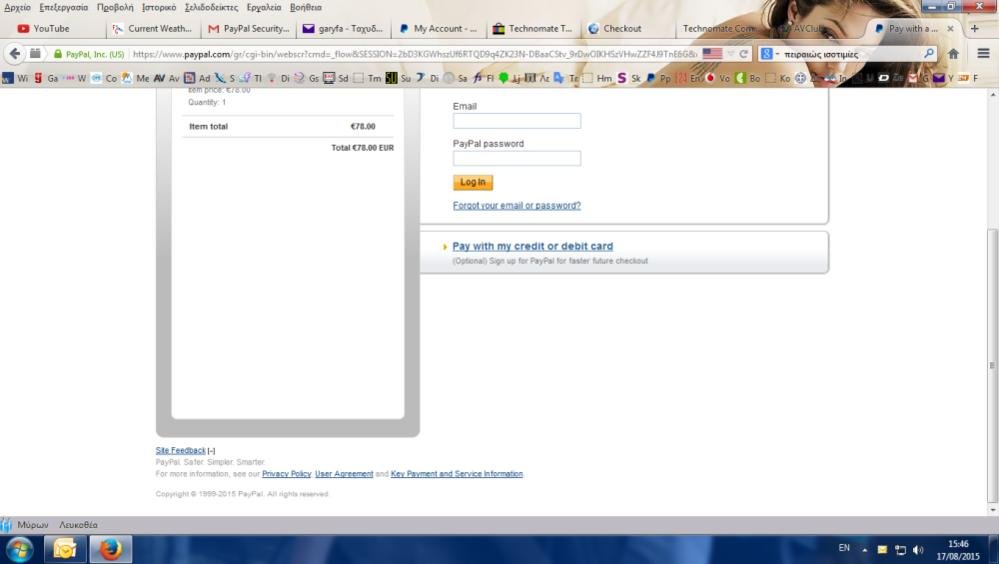Open the Su bookmark
The width and height of the screenshot is (999, 564).
[398, 78]
